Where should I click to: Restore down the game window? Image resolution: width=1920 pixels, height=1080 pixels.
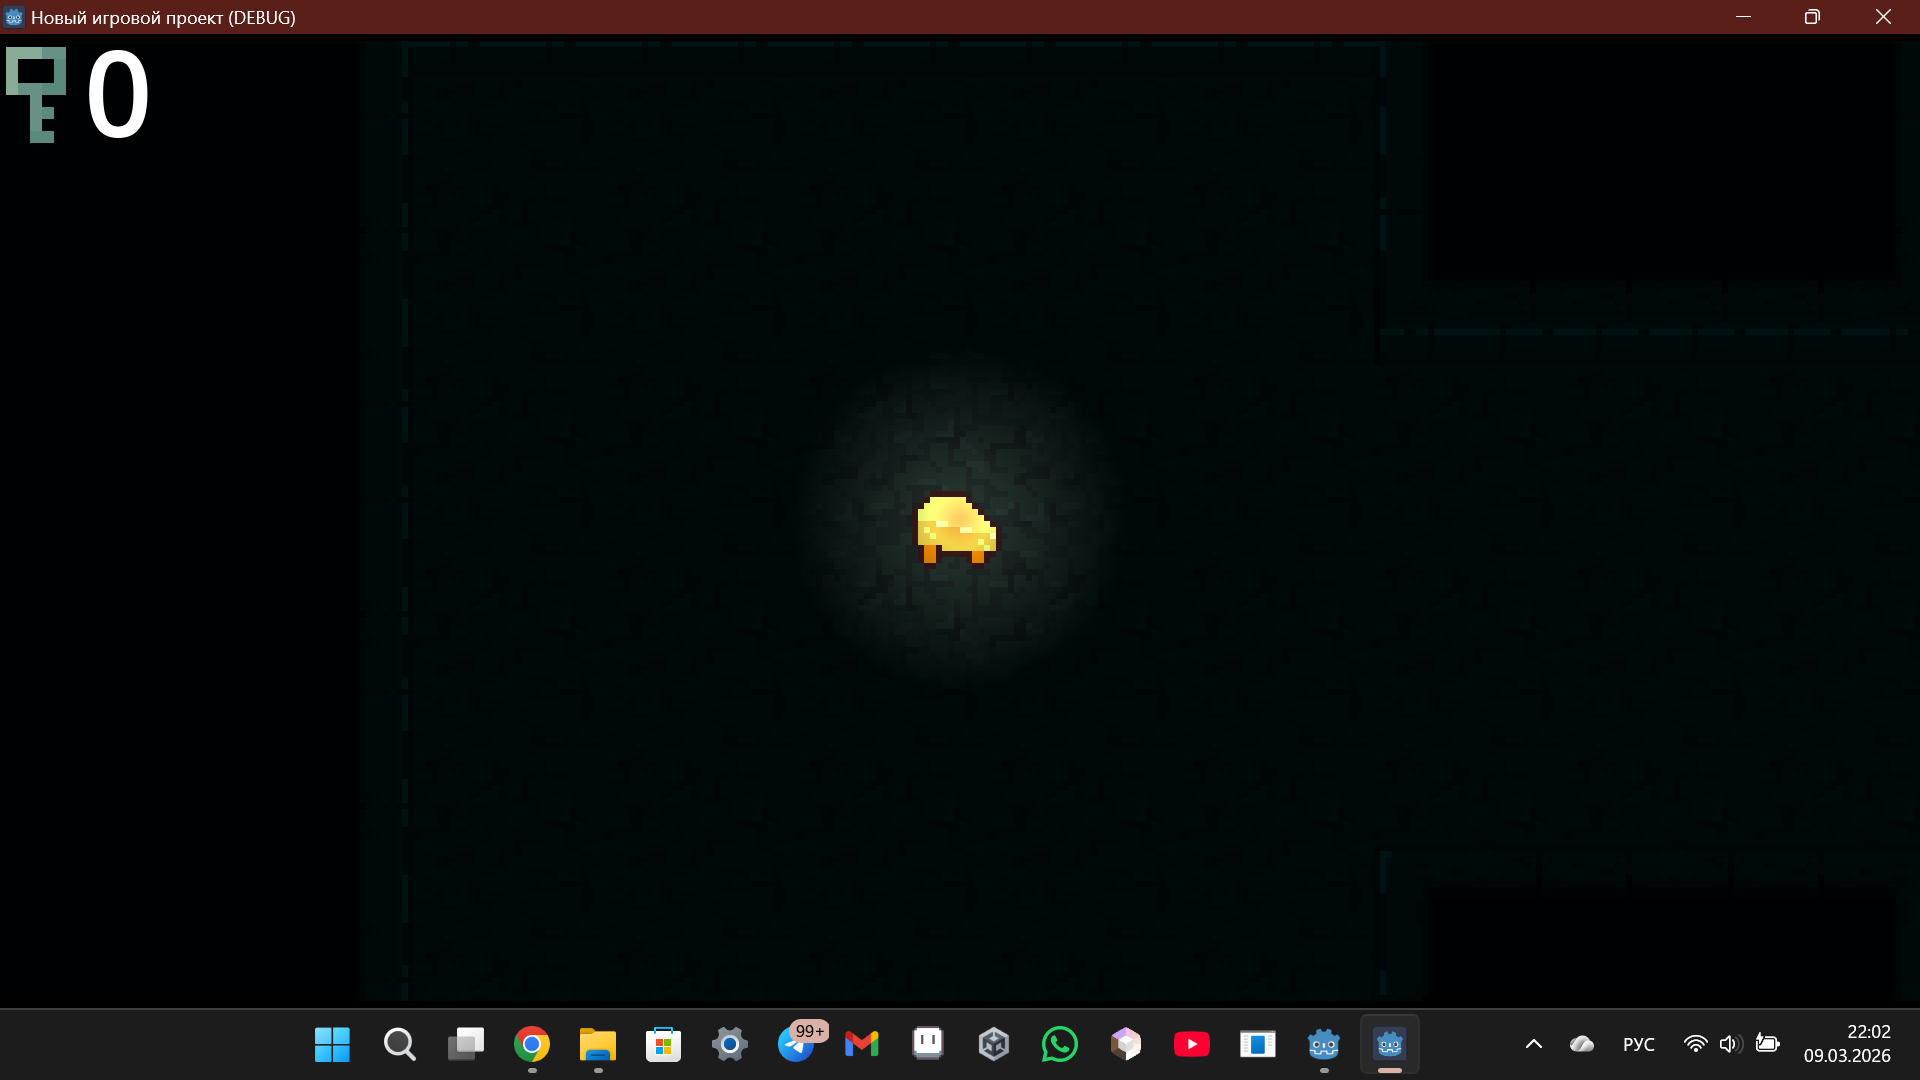(1812, 17)
